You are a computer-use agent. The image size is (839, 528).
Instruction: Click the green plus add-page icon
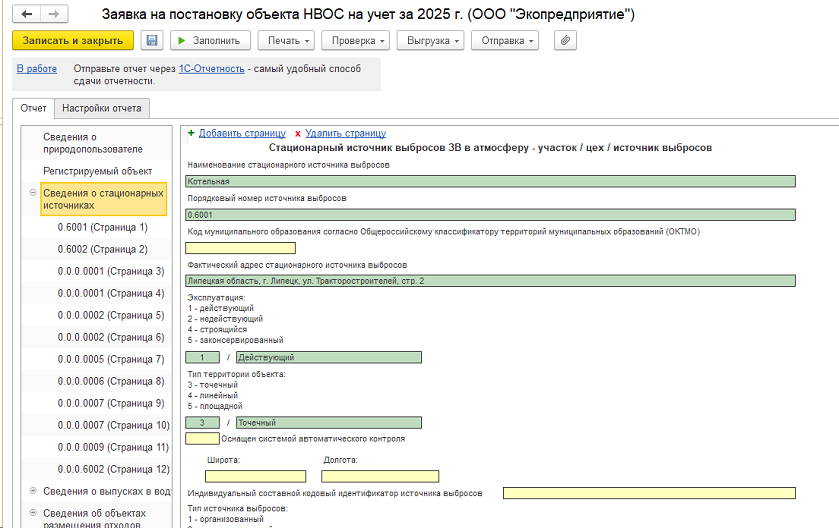coord(190,133)
